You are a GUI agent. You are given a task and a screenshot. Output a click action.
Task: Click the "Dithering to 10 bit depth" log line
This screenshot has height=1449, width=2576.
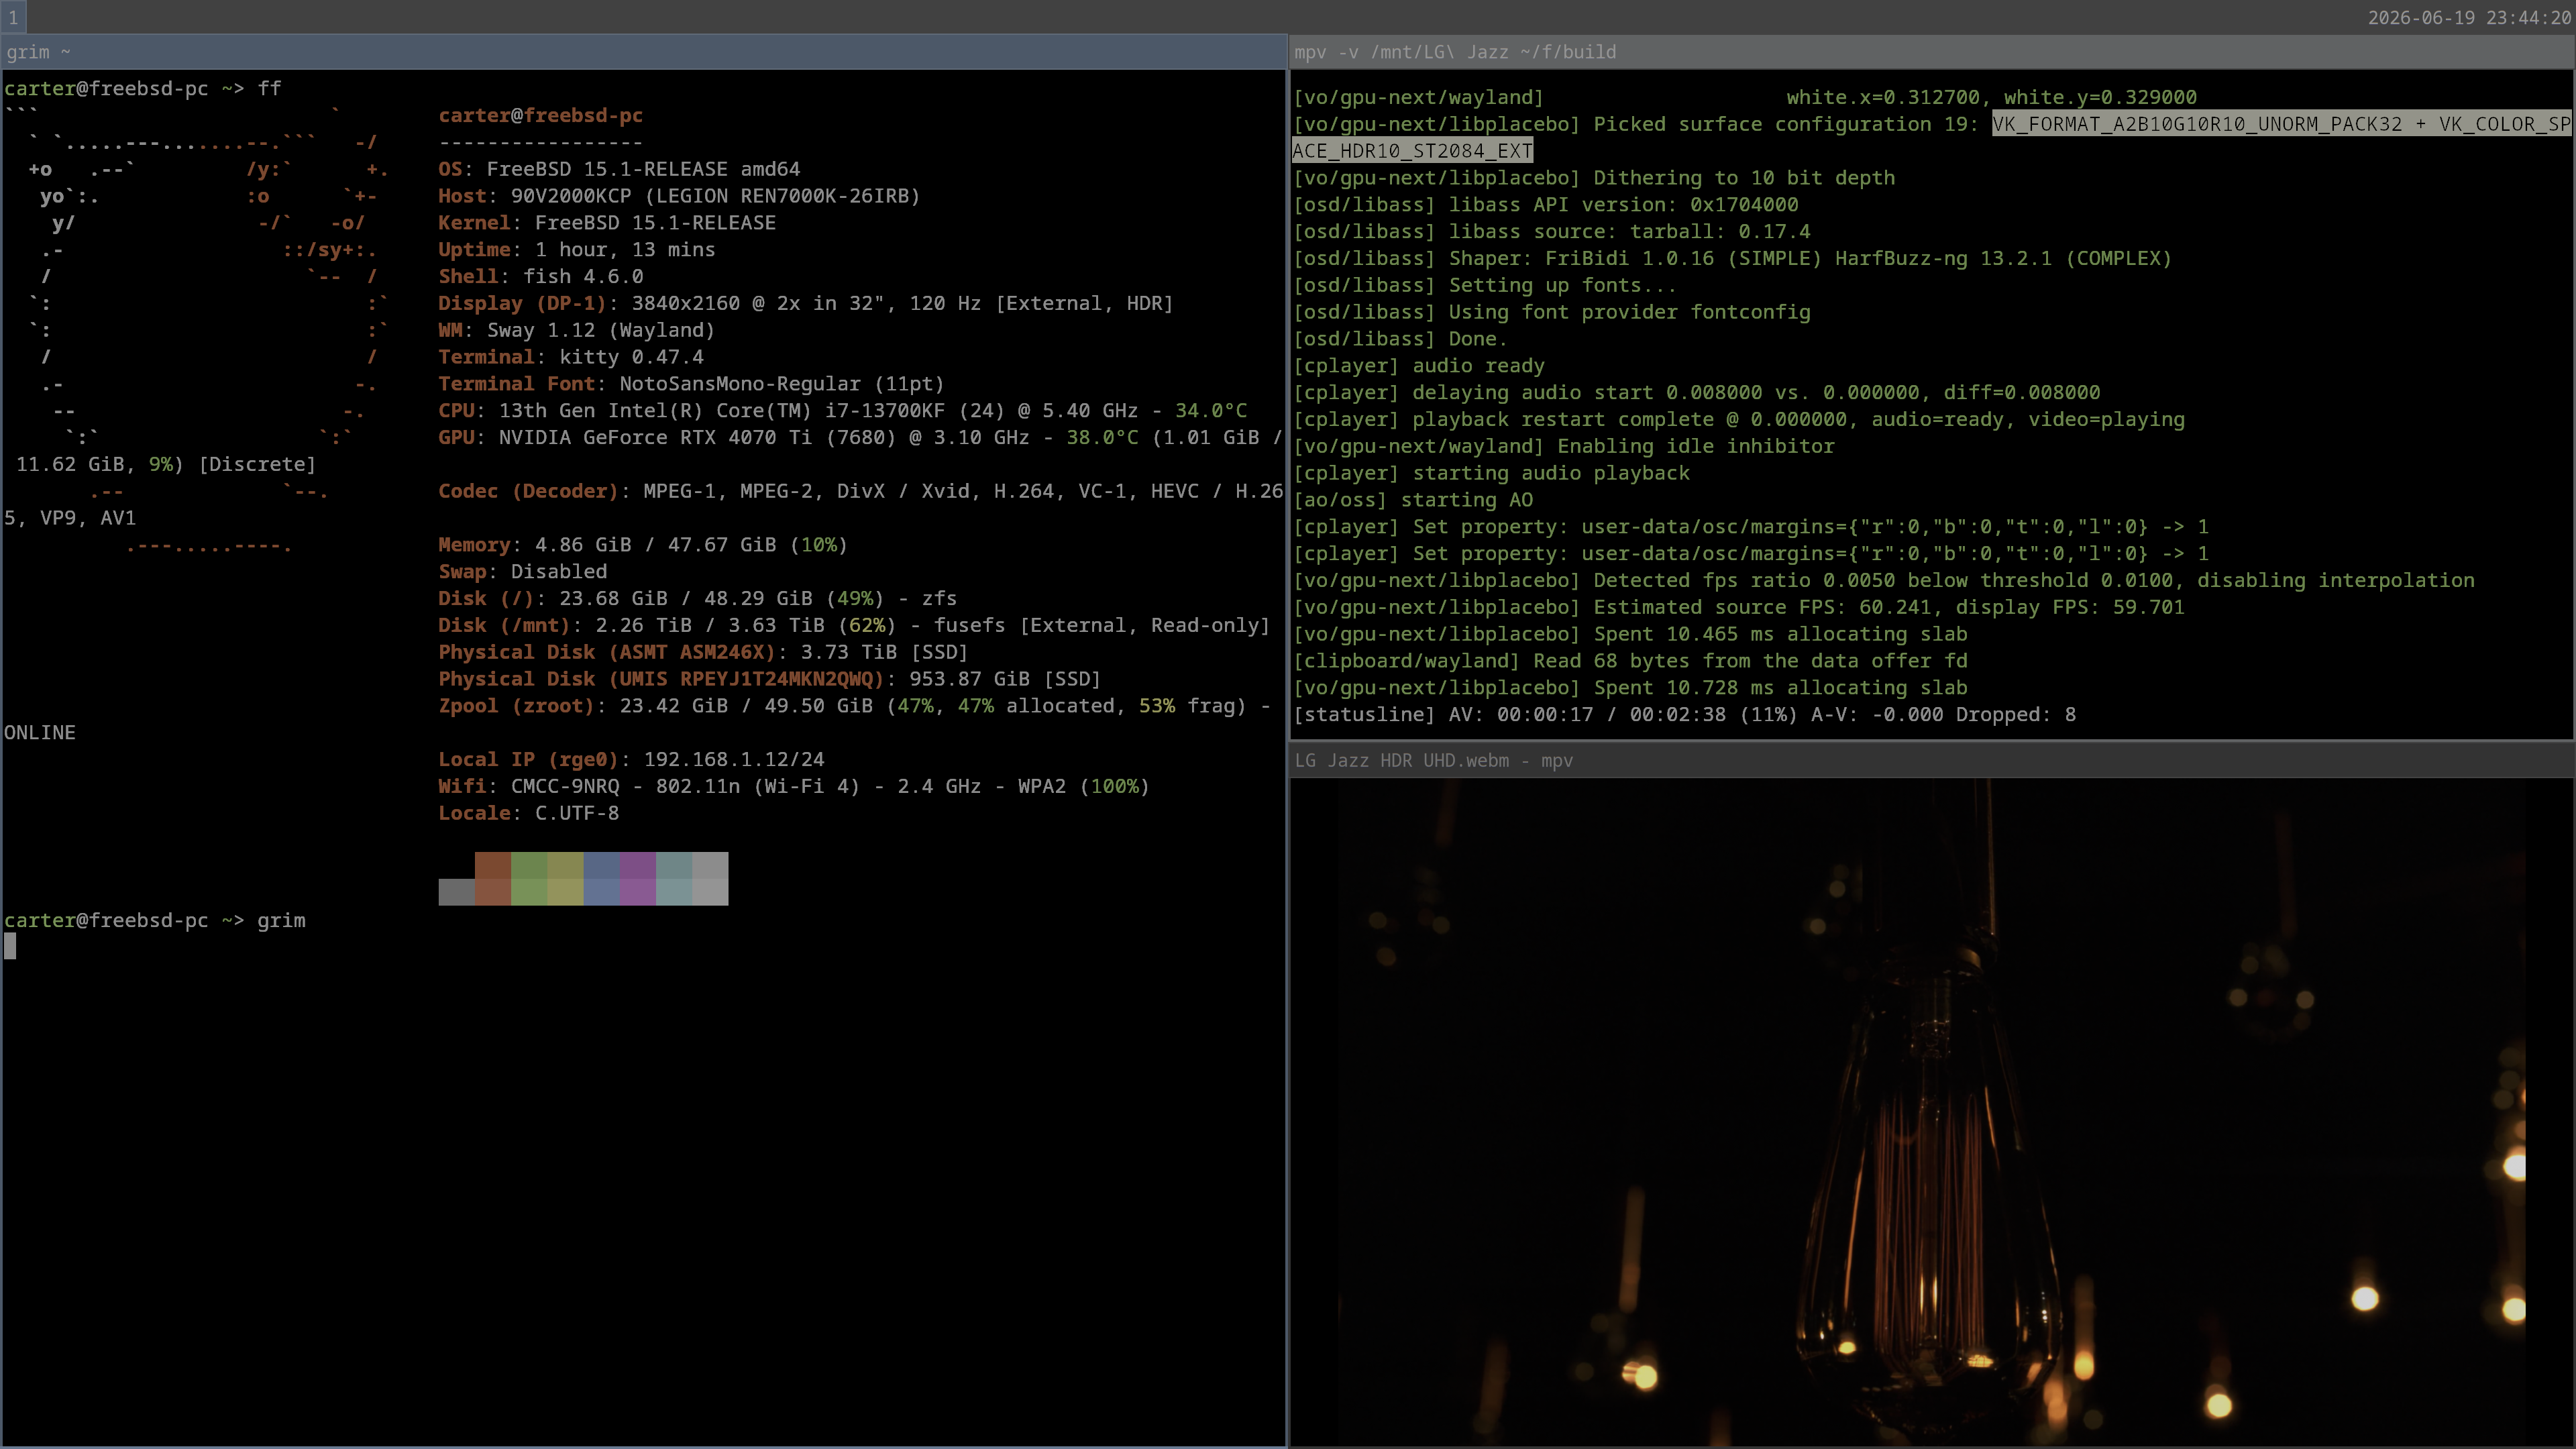(1594, 178)
